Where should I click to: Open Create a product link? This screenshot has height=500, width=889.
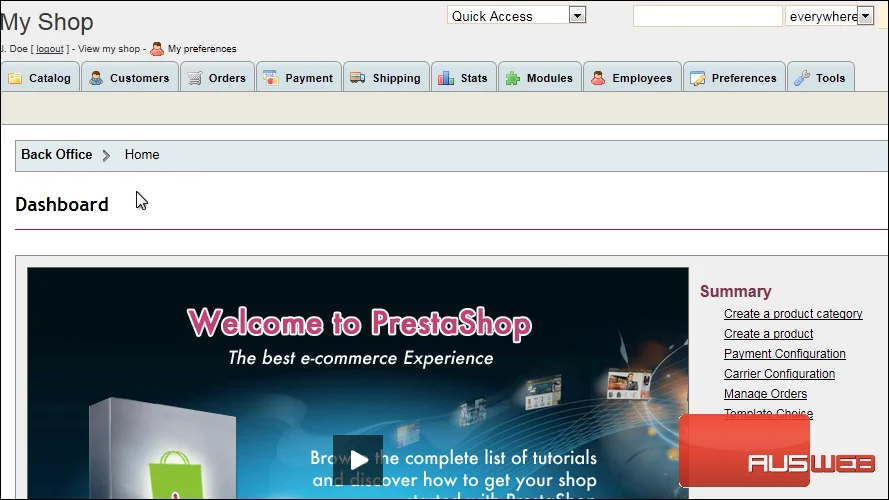click(768, 333)
